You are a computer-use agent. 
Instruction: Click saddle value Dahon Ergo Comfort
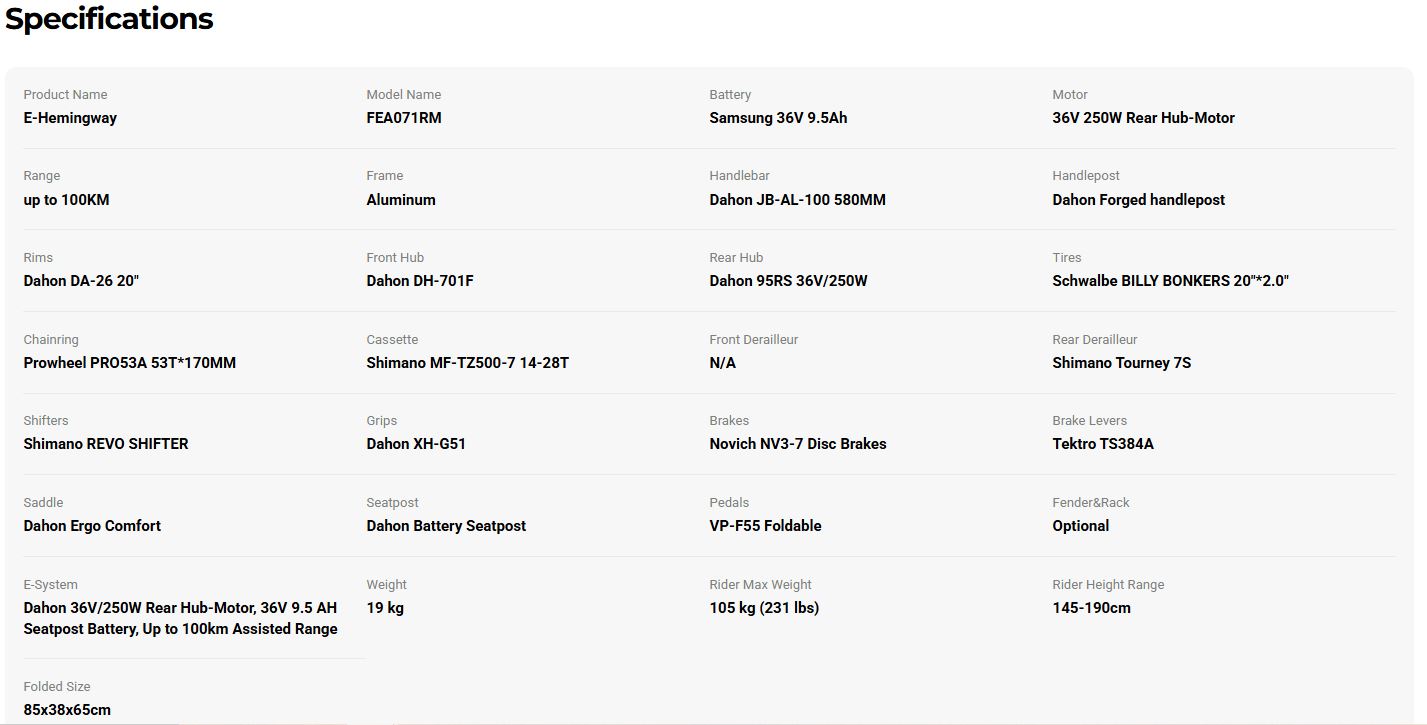(92, 526)
